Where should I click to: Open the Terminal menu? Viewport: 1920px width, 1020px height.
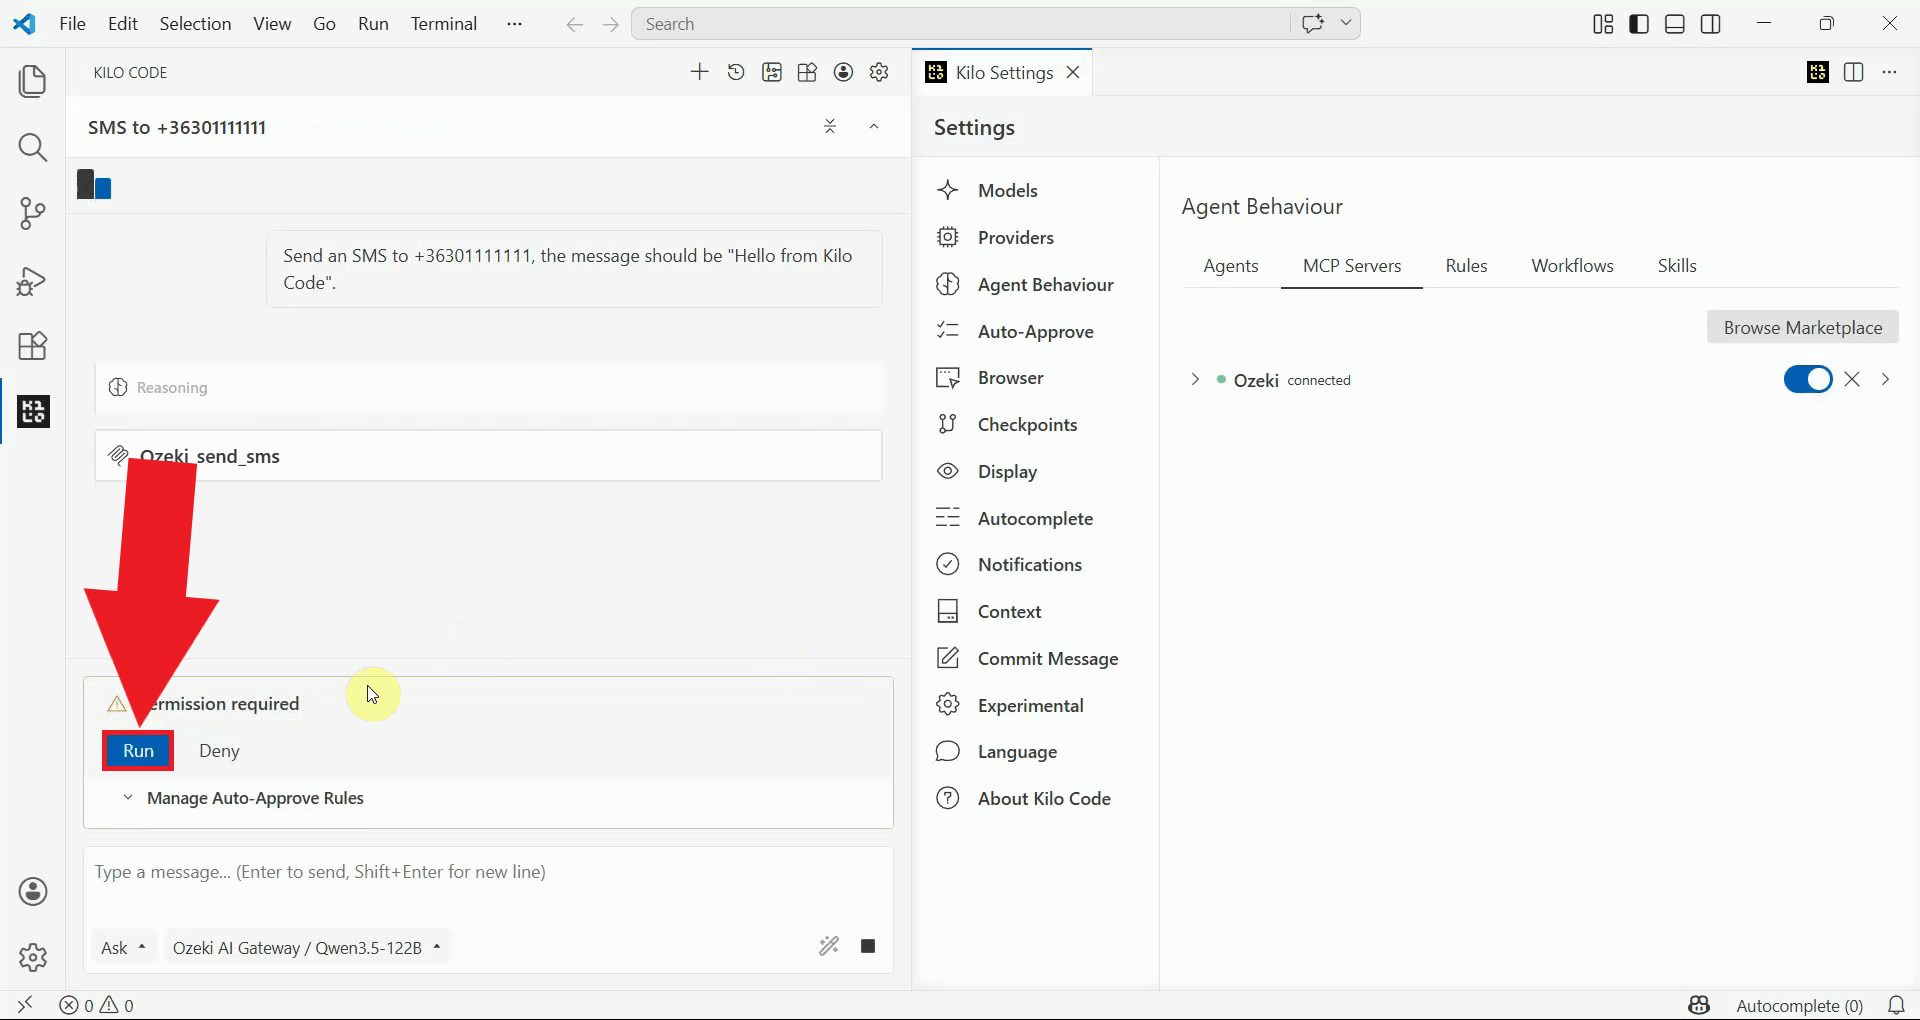[443, 24]
